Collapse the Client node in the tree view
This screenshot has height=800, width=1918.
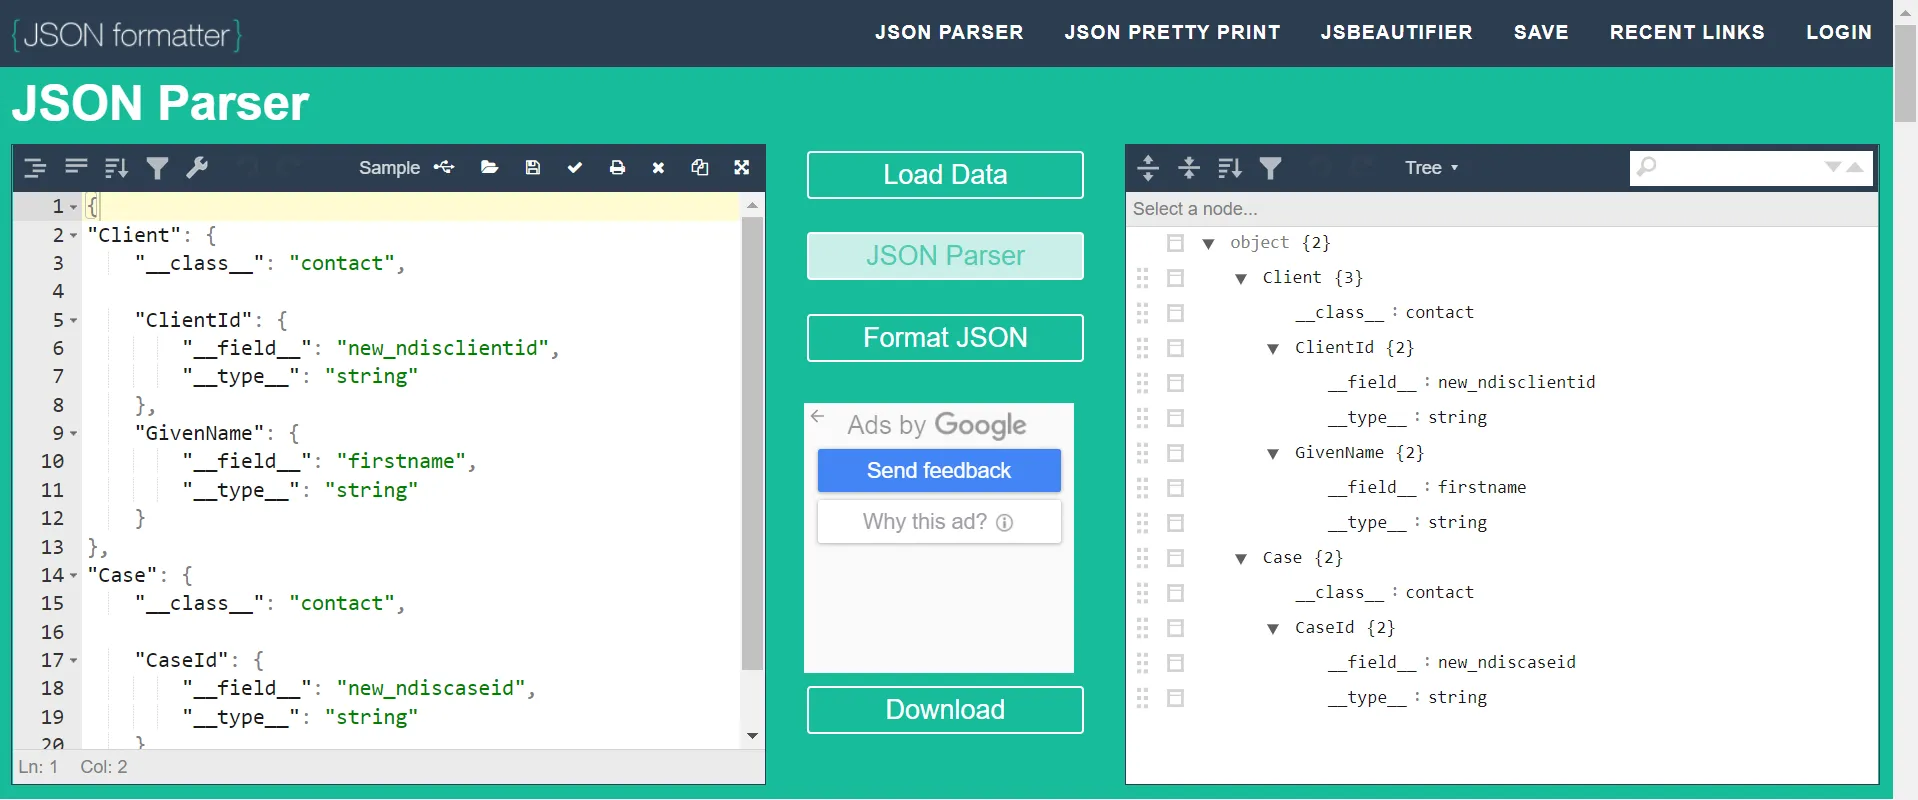(x=1241, y=279)
